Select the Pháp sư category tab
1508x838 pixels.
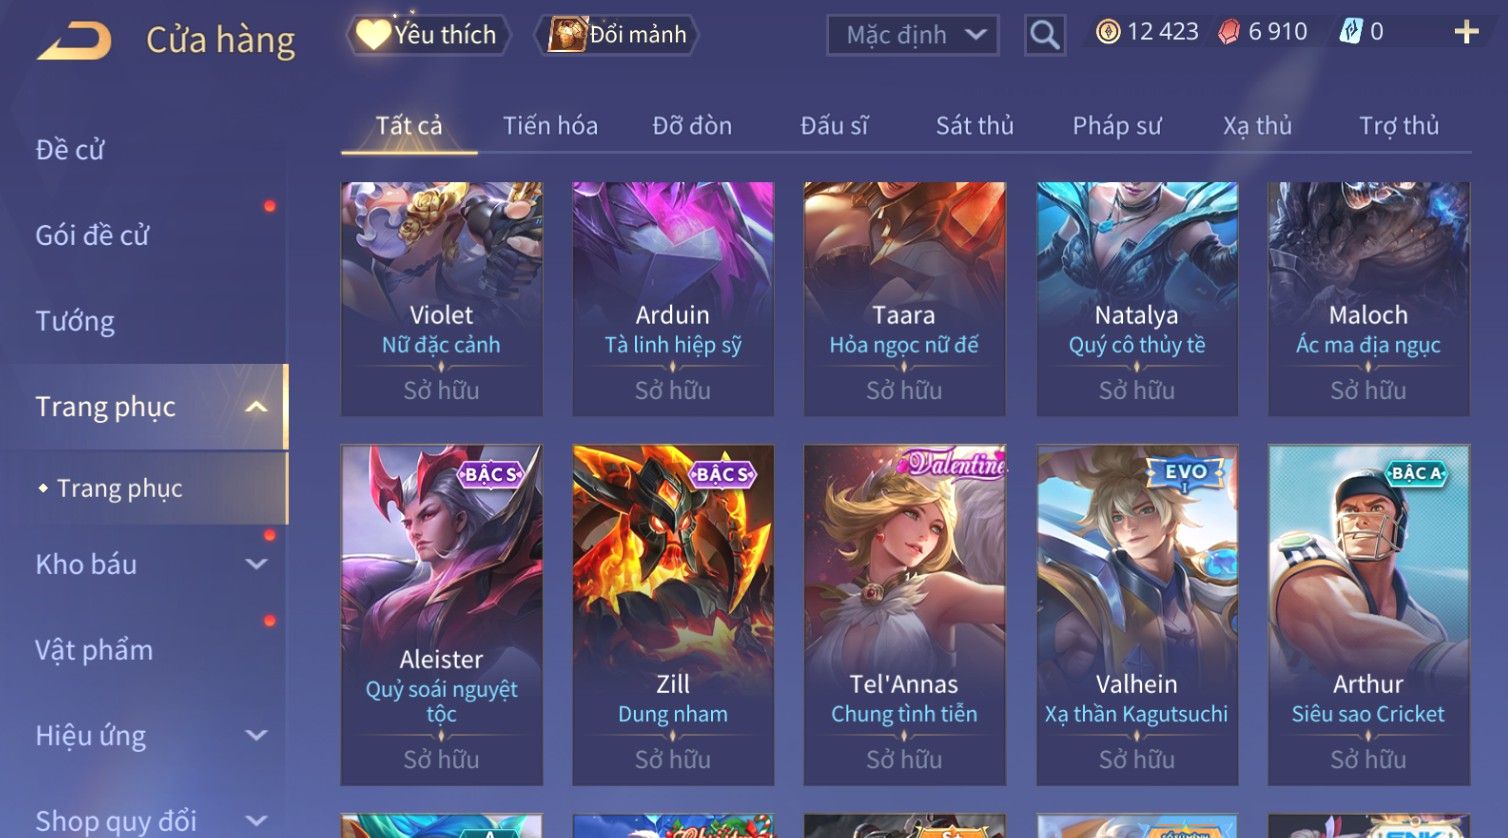pos(1117,126)
